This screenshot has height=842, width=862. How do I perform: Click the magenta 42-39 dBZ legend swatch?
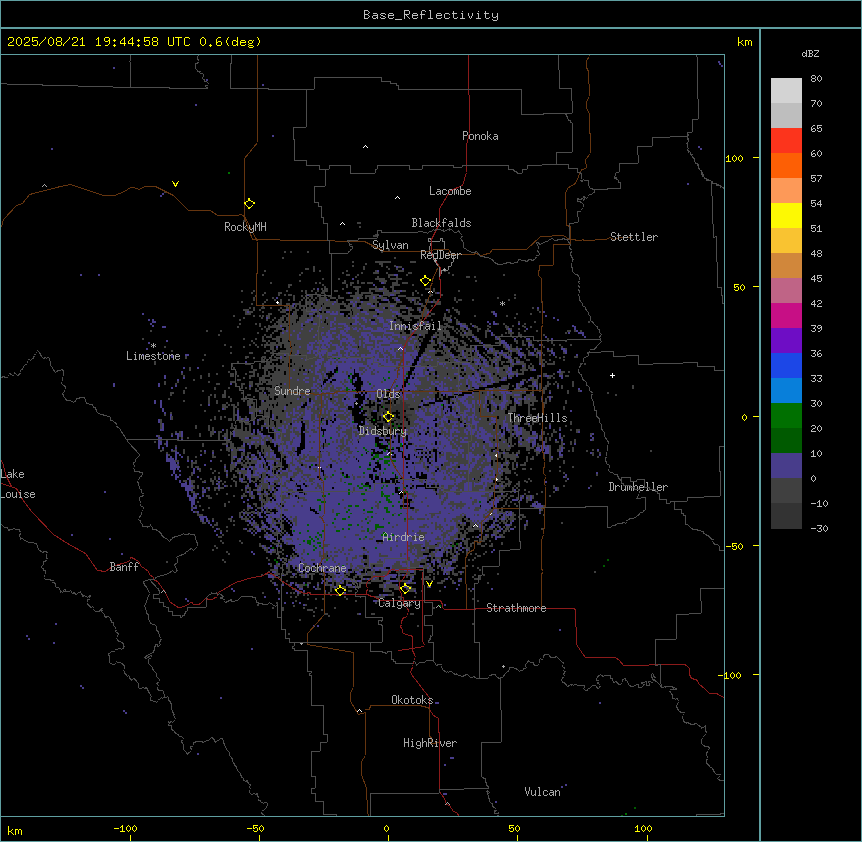pyautogui.click(x=786, y=315)
